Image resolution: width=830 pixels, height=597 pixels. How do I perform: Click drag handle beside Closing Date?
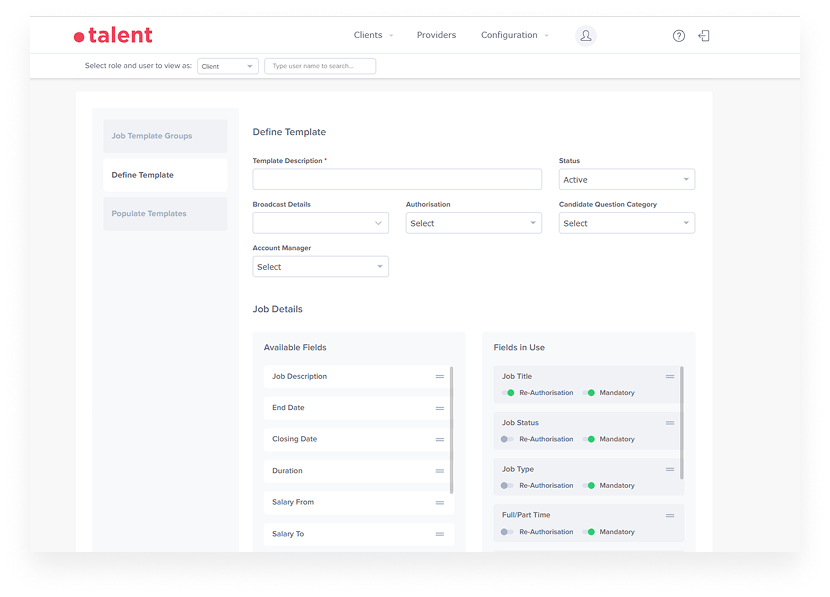click(x=440, y=439)
